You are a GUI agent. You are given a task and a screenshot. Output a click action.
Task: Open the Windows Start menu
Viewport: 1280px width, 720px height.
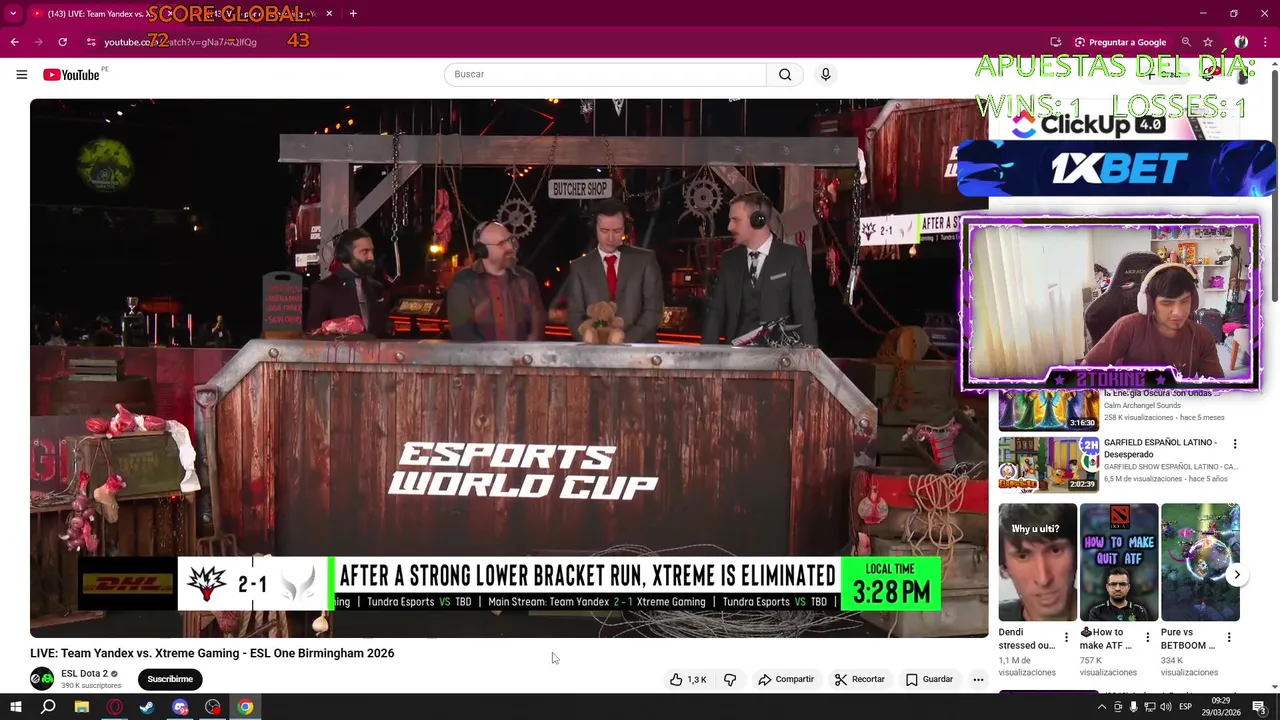(15, 707)
